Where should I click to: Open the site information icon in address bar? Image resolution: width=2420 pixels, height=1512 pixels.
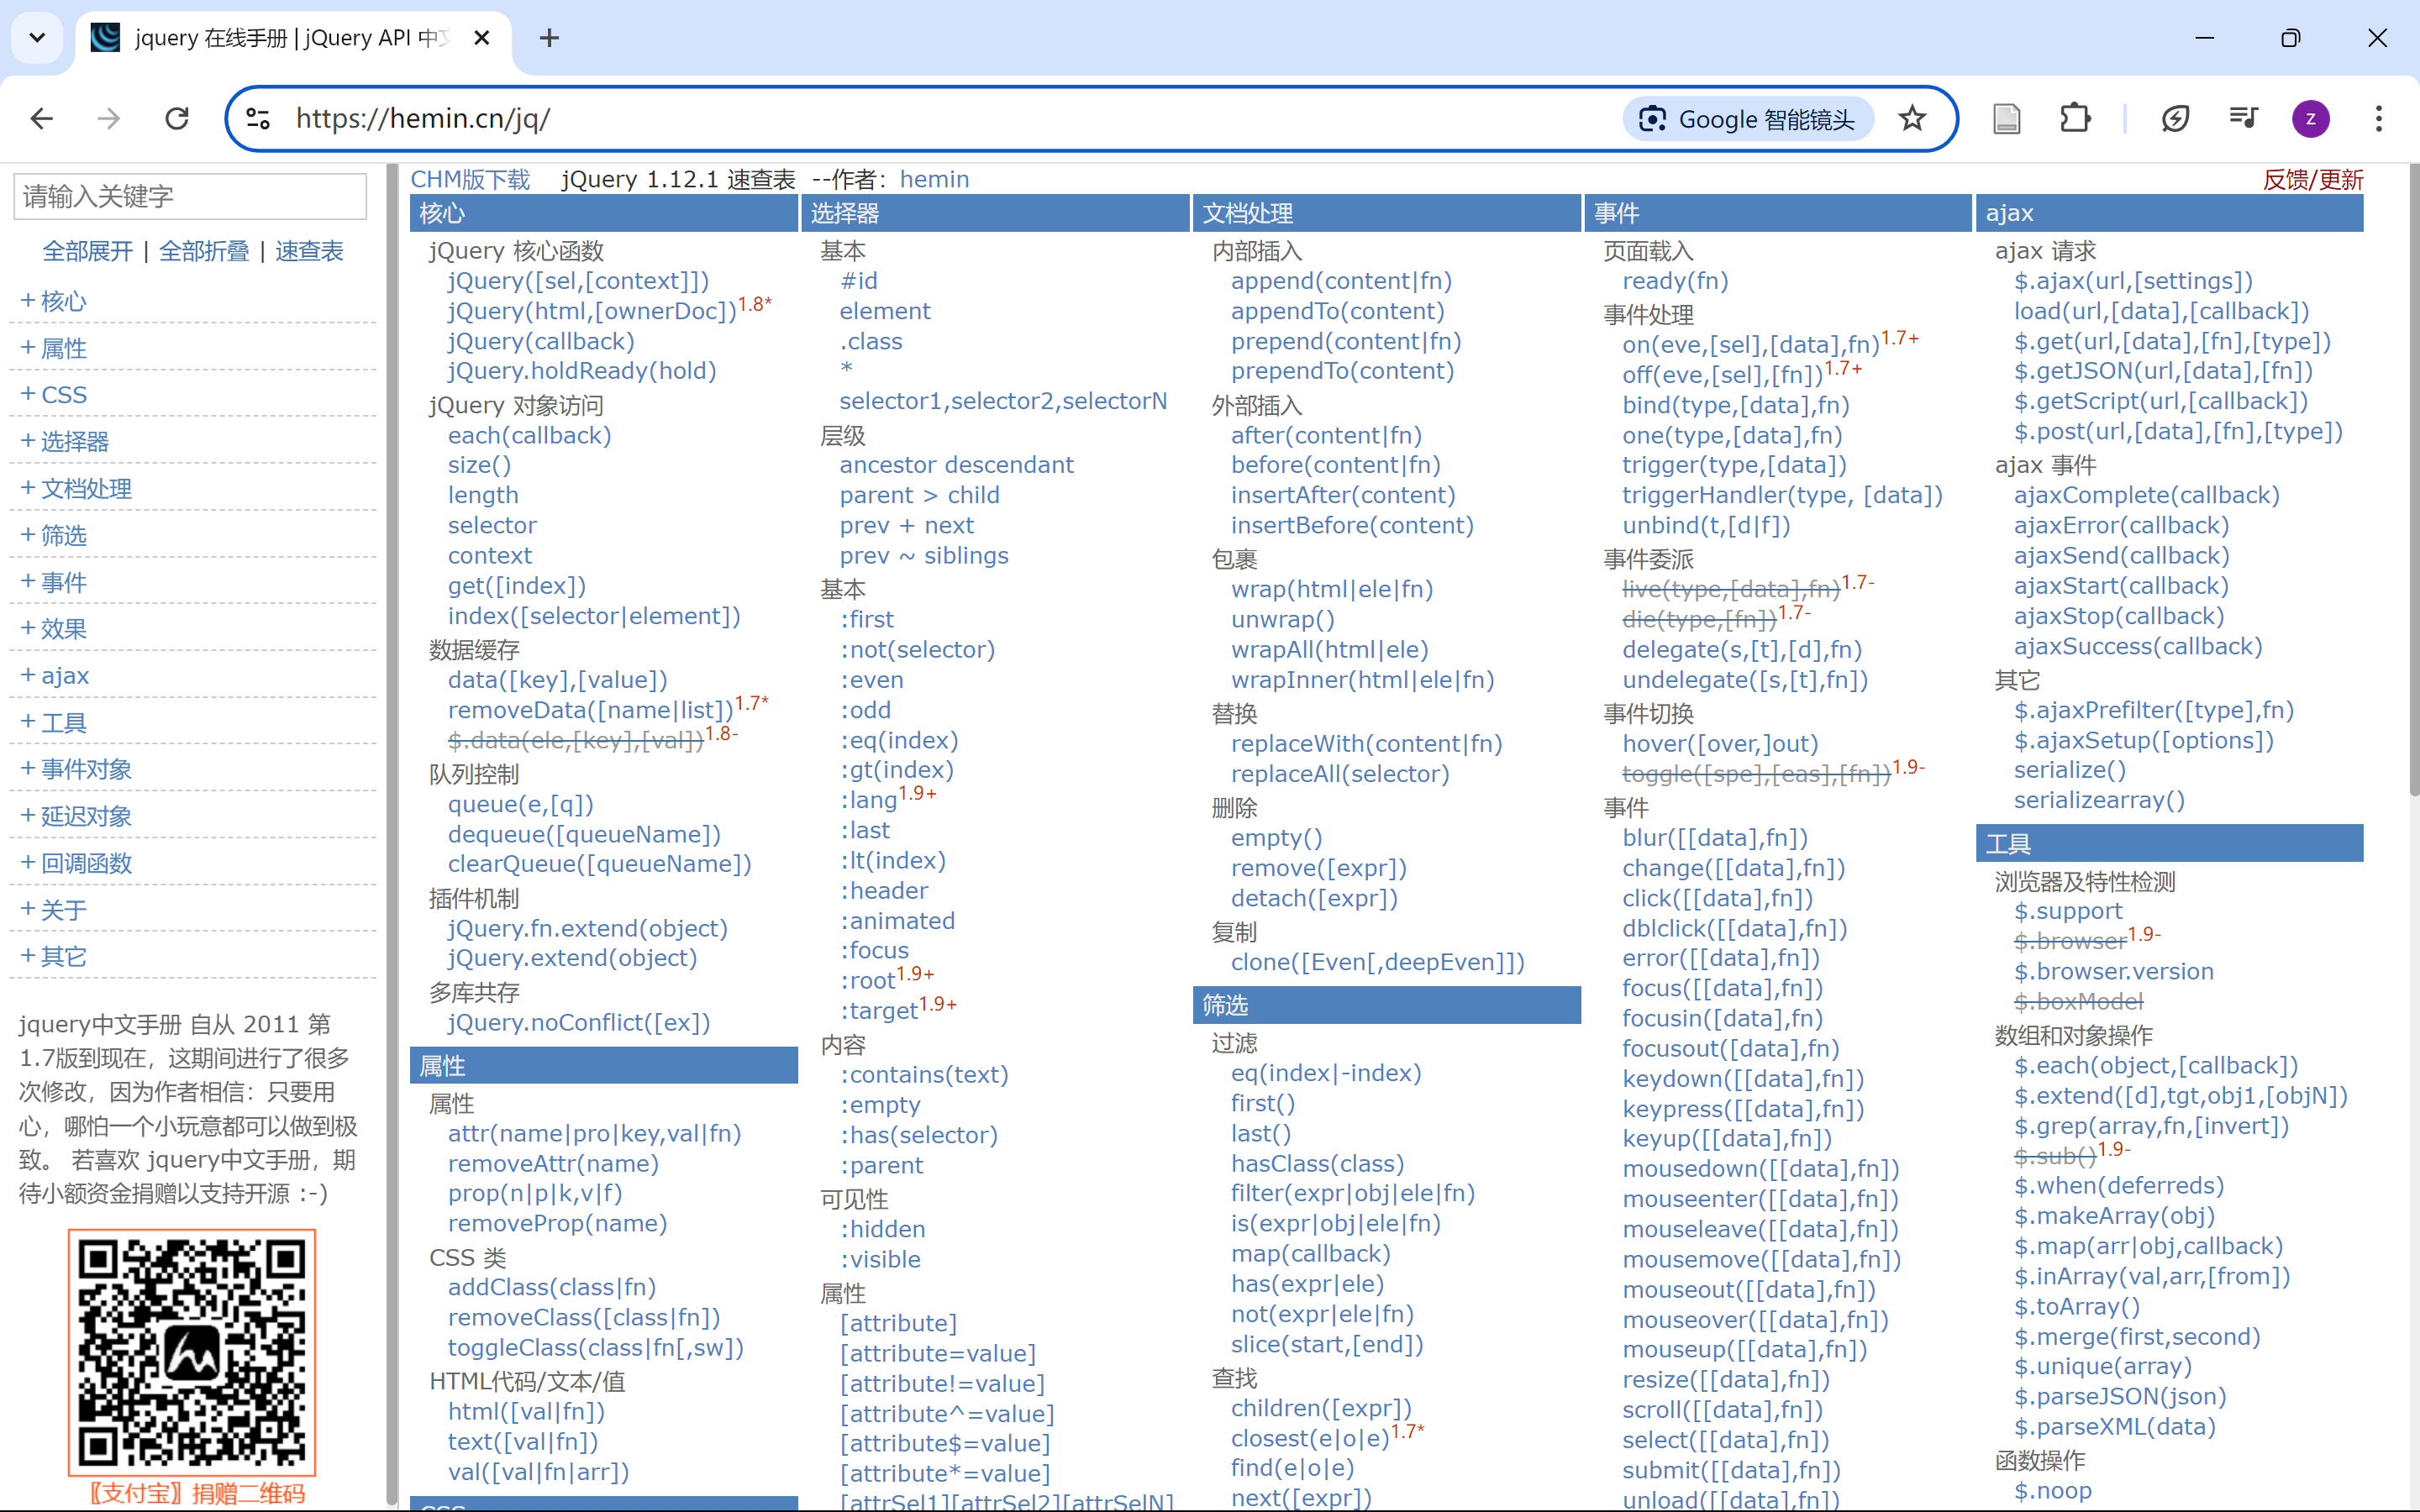point(258,119)
